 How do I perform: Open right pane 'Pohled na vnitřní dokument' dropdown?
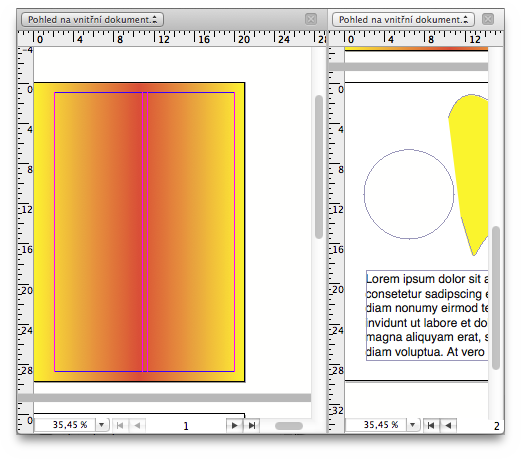pyautogui.click(x=403, y=20)
